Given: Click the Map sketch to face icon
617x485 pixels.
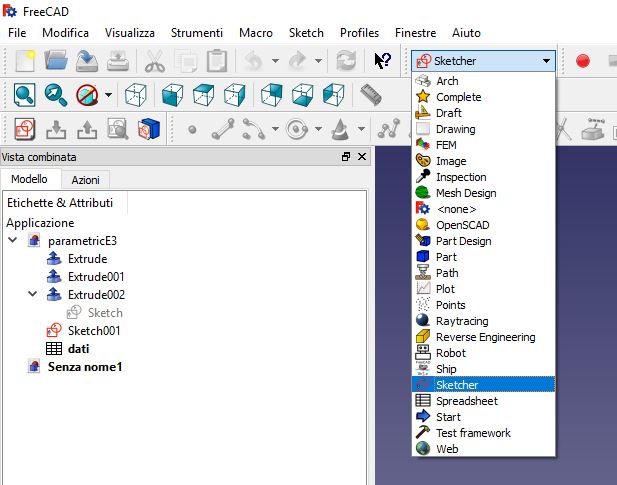Looking at the screenshot, I should (x=149, y=129).
